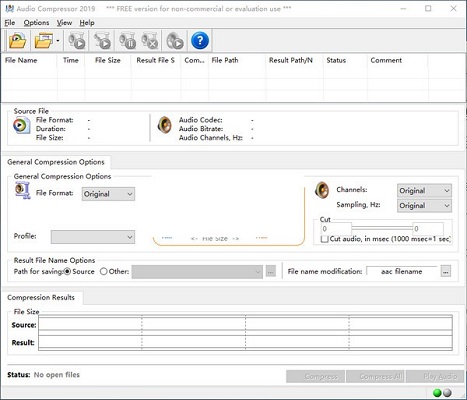Click the file name modification browse button

(446, 271)
